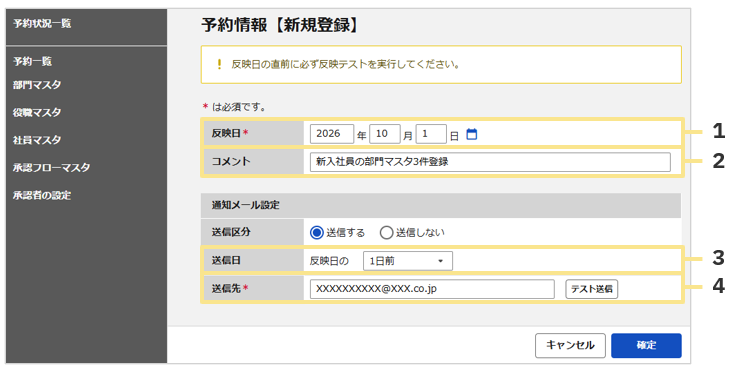Open 予約状況一覧 in the sidebar
The width and height of the screenshot is (731, 372).
pos(42,23)
